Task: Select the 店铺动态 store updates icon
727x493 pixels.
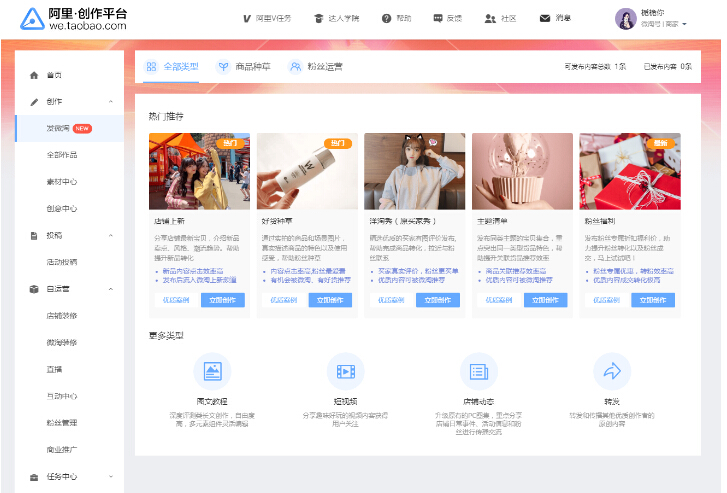Action: [x=478, y=371]
